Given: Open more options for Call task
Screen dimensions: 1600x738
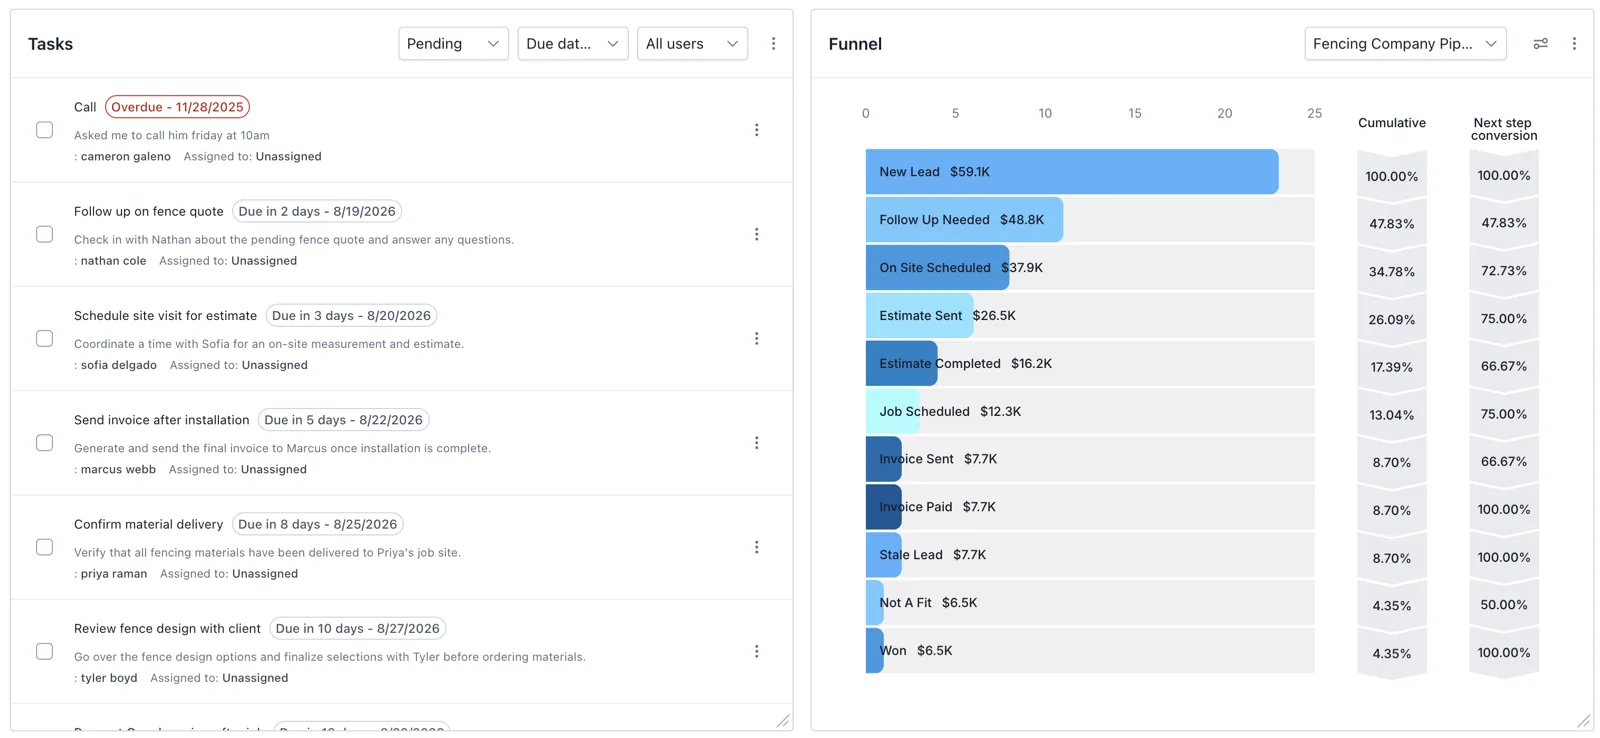Looking at the screenshot, I should click(757, 130).
